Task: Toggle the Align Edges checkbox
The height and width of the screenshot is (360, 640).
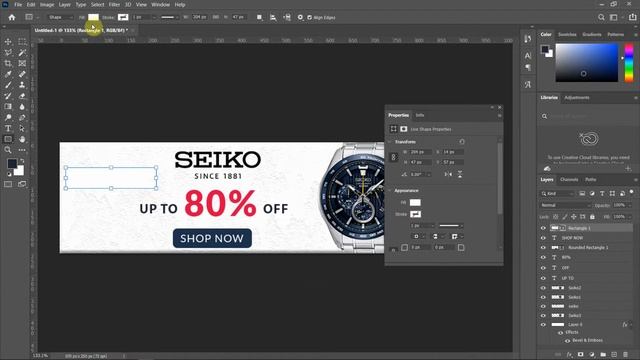Action: [x=309, y=18]
